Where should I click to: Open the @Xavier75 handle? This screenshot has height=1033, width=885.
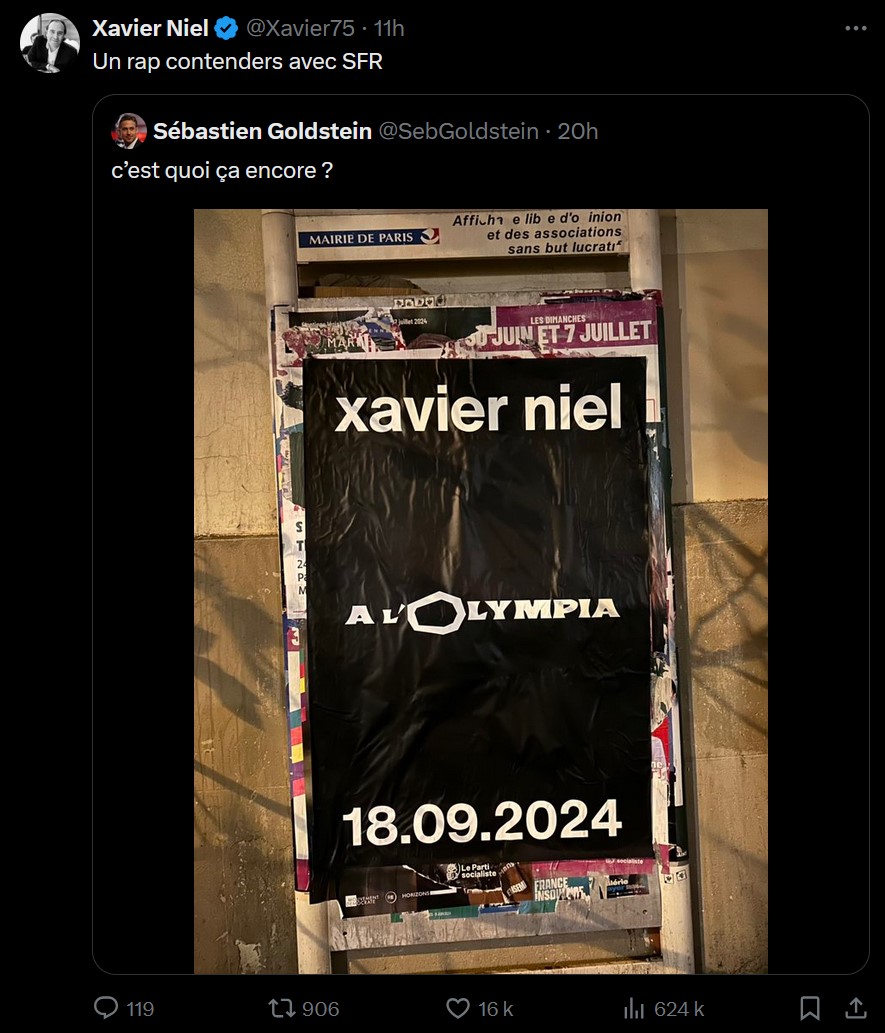[300, 28]
